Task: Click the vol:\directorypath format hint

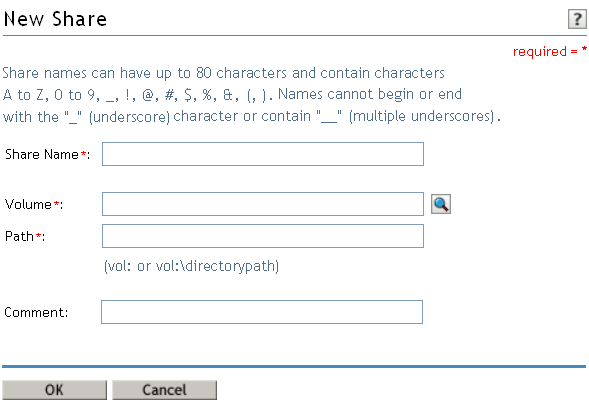Action: pos(191,266)
